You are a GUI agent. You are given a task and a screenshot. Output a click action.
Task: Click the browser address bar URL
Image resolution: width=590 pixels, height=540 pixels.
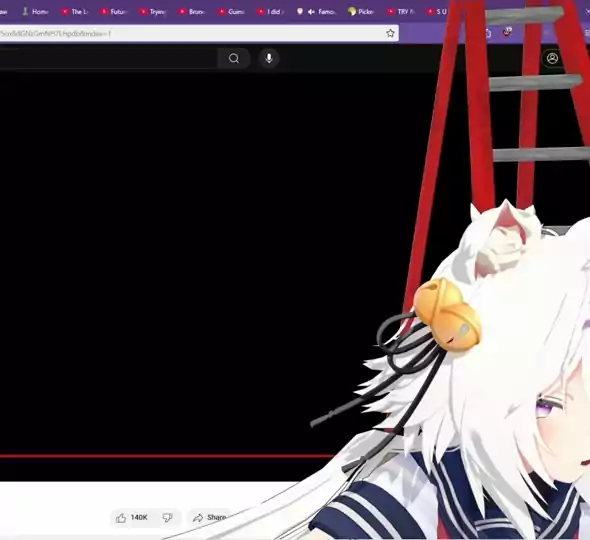(55, 33)
